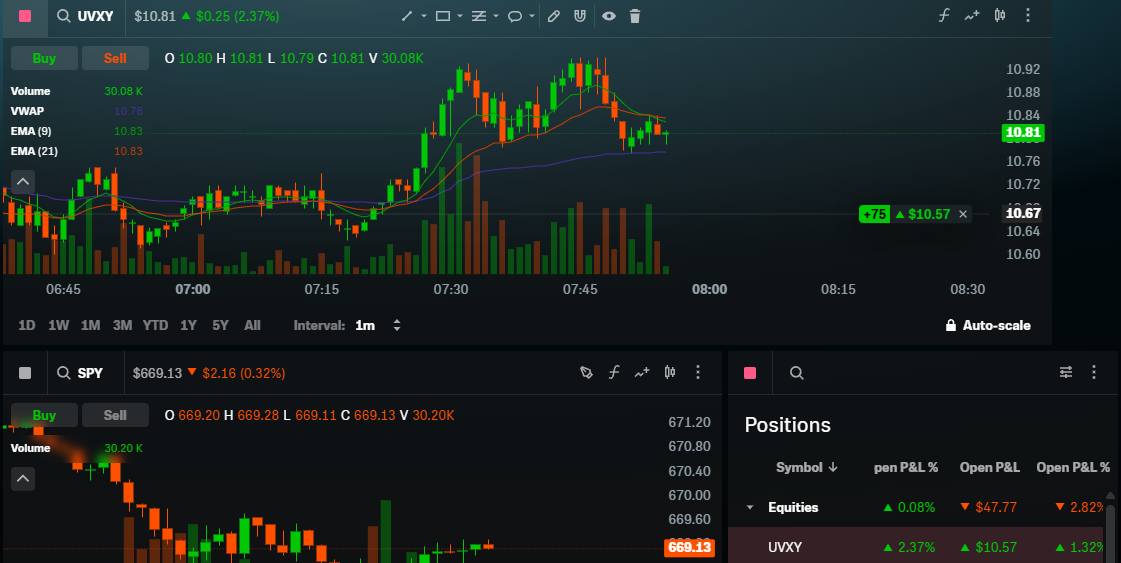Viewport: 1121px width, 563px height.
Task: Switch to YTD range
Action: point(155,325)
